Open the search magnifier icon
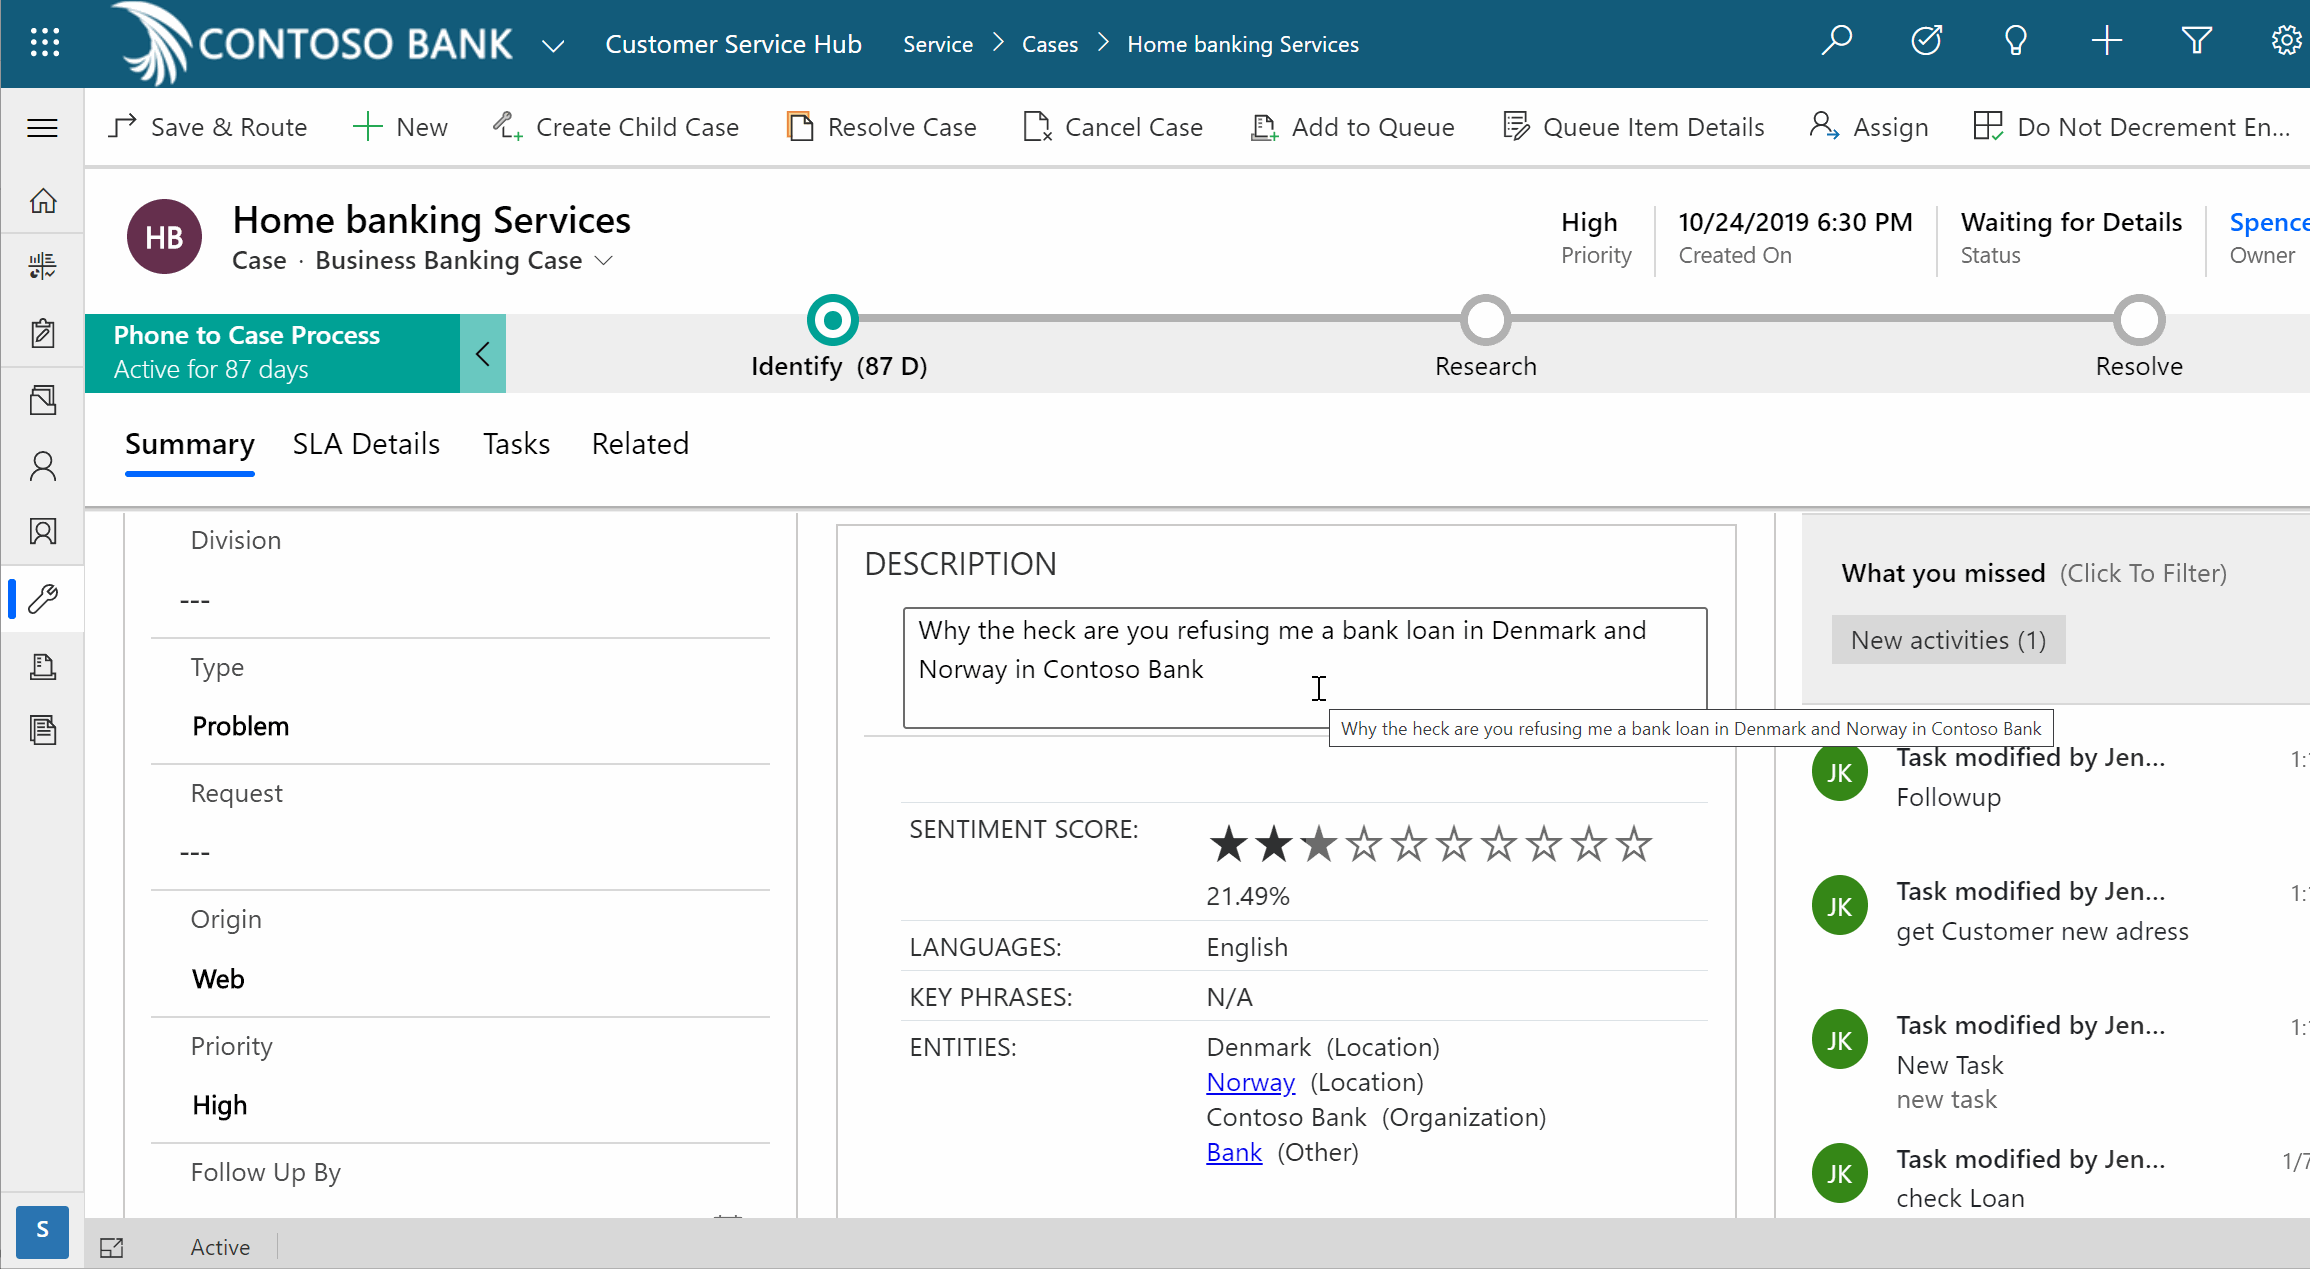2310x1269 pixels. click(x=1837, y=42)
